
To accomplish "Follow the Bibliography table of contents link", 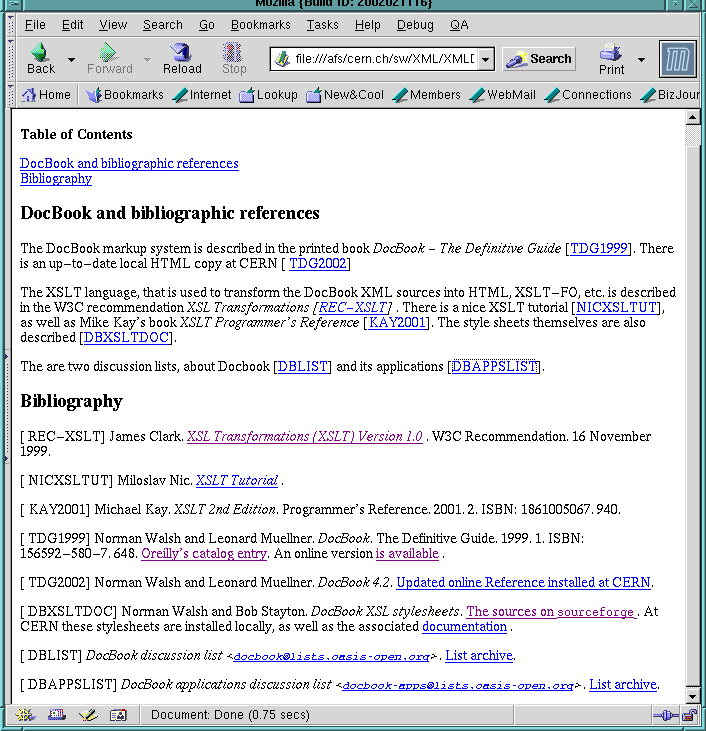I will point(56,179).
